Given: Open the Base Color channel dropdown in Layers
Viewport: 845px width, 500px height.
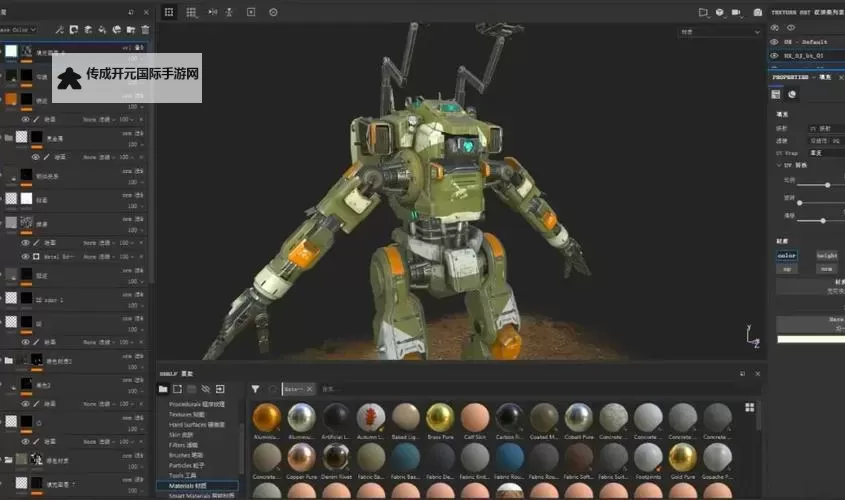Looking at the screenshot, I should click(x=18, y=30).
